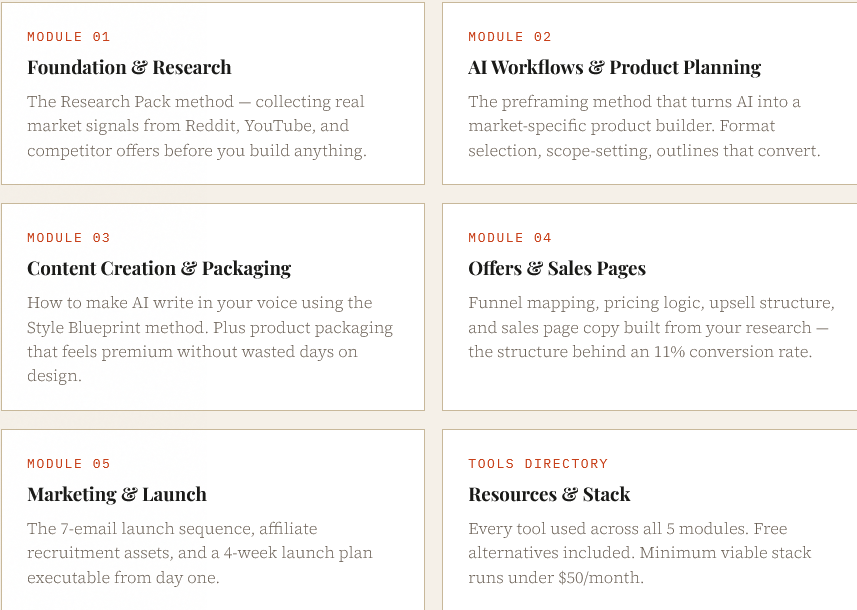Open the Foundation & Research heading
The height and width of the screenshot is (610, 857).
click(x=129, y=68)
